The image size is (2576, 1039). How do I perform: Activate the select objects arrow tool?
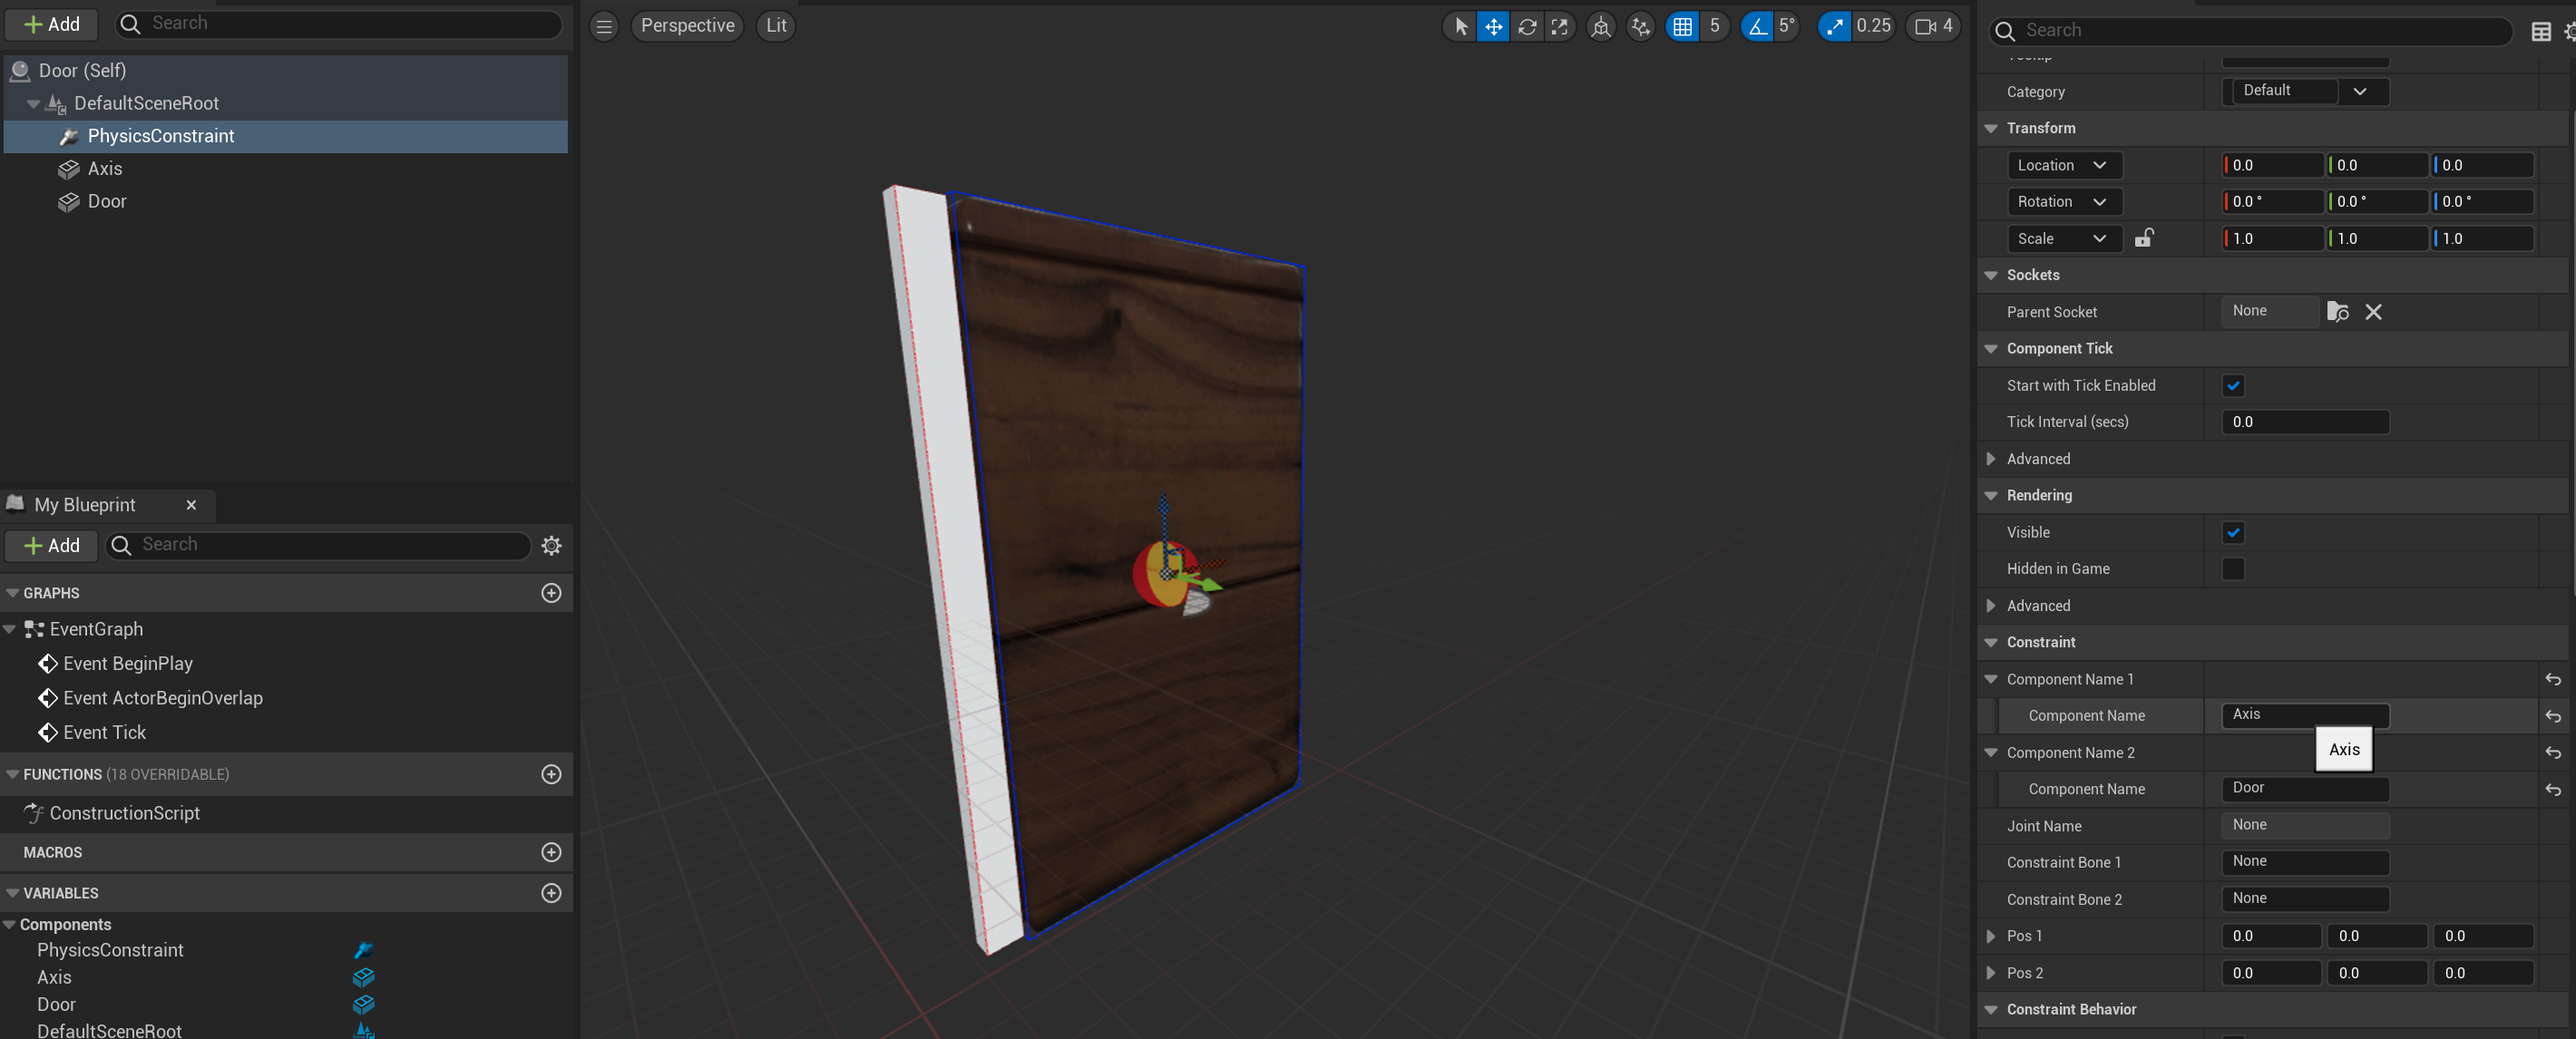pos(1460,27)
